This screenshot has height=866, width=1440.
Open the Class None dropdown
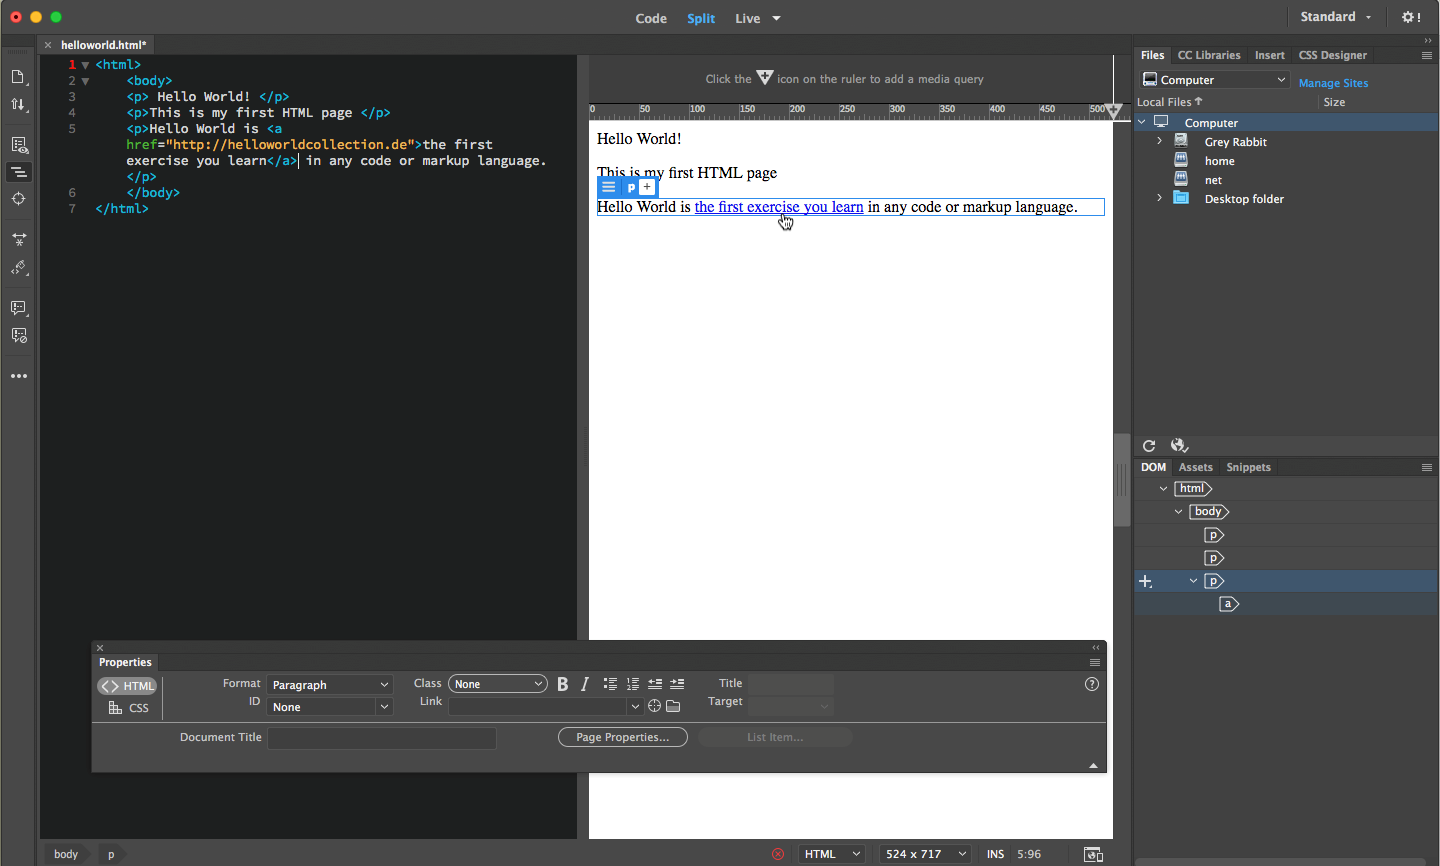coord(497,684)
